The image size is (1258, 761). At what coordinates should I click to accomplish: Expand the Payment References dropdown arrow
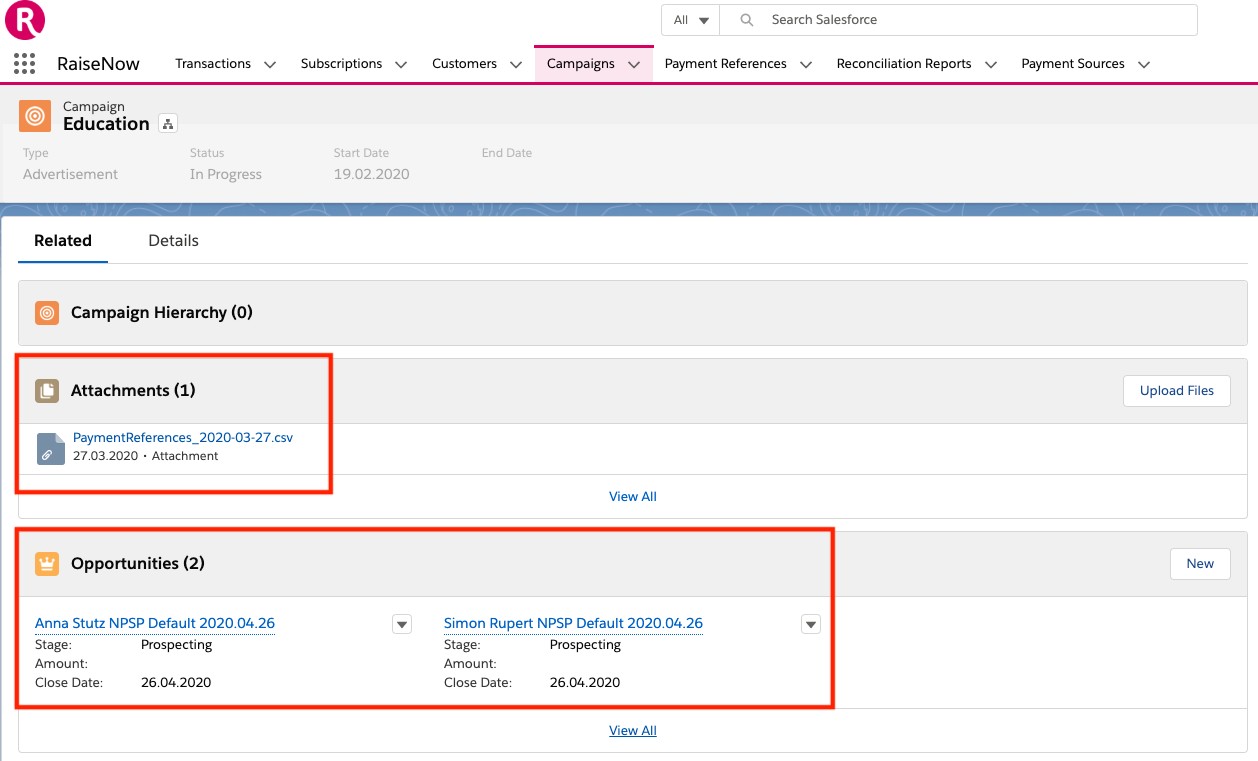[x=806, y=64]
